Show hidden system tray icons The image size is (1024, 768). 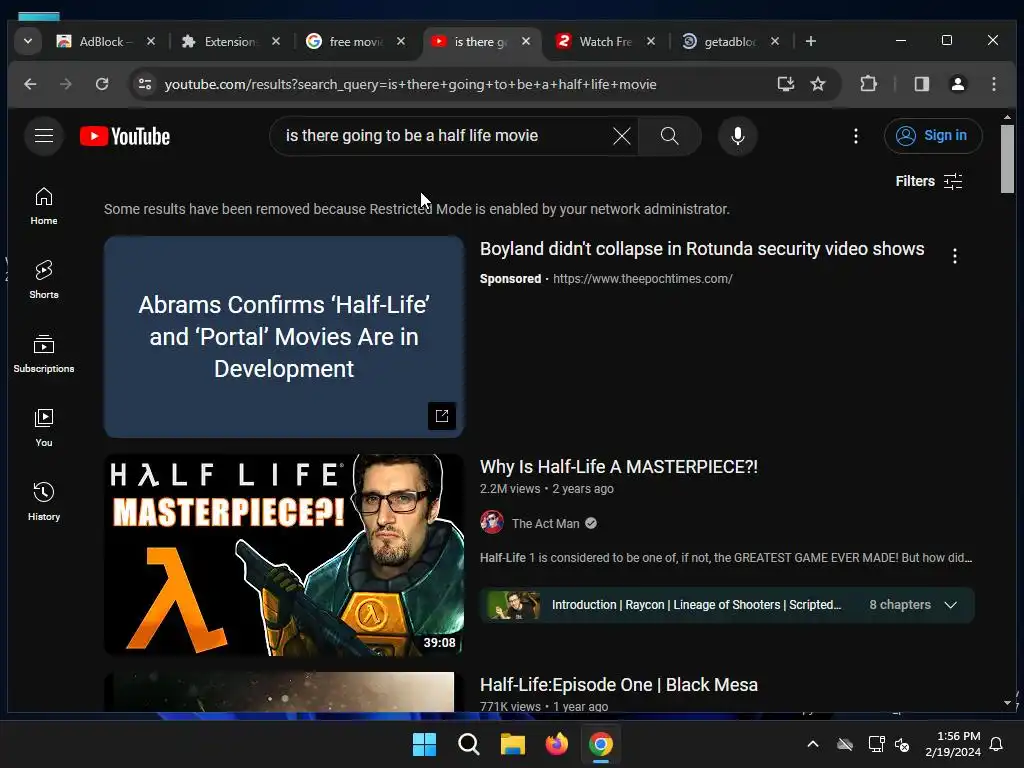813,744
